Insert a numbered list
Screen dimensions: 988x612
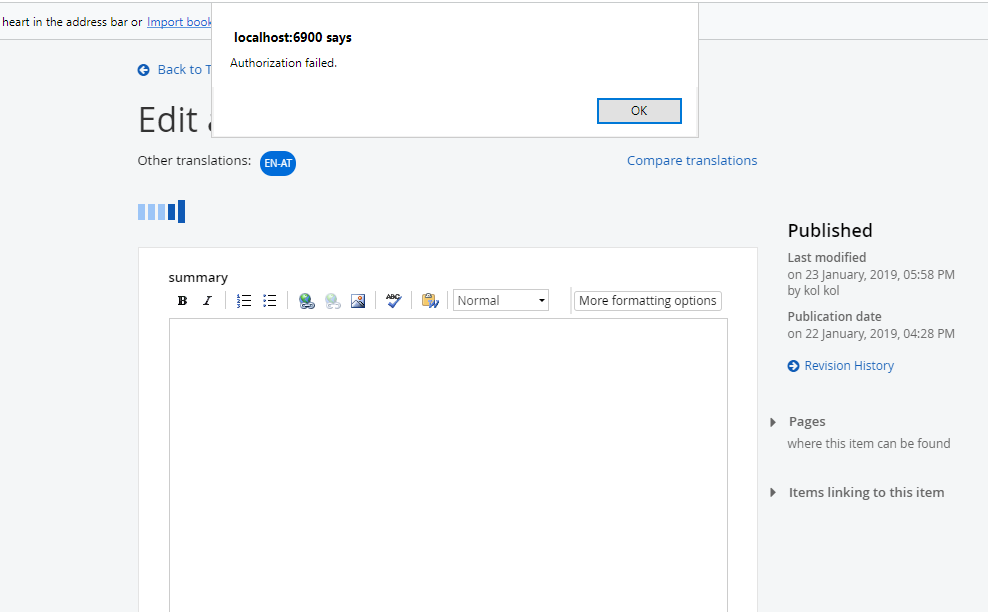[244, 301]
